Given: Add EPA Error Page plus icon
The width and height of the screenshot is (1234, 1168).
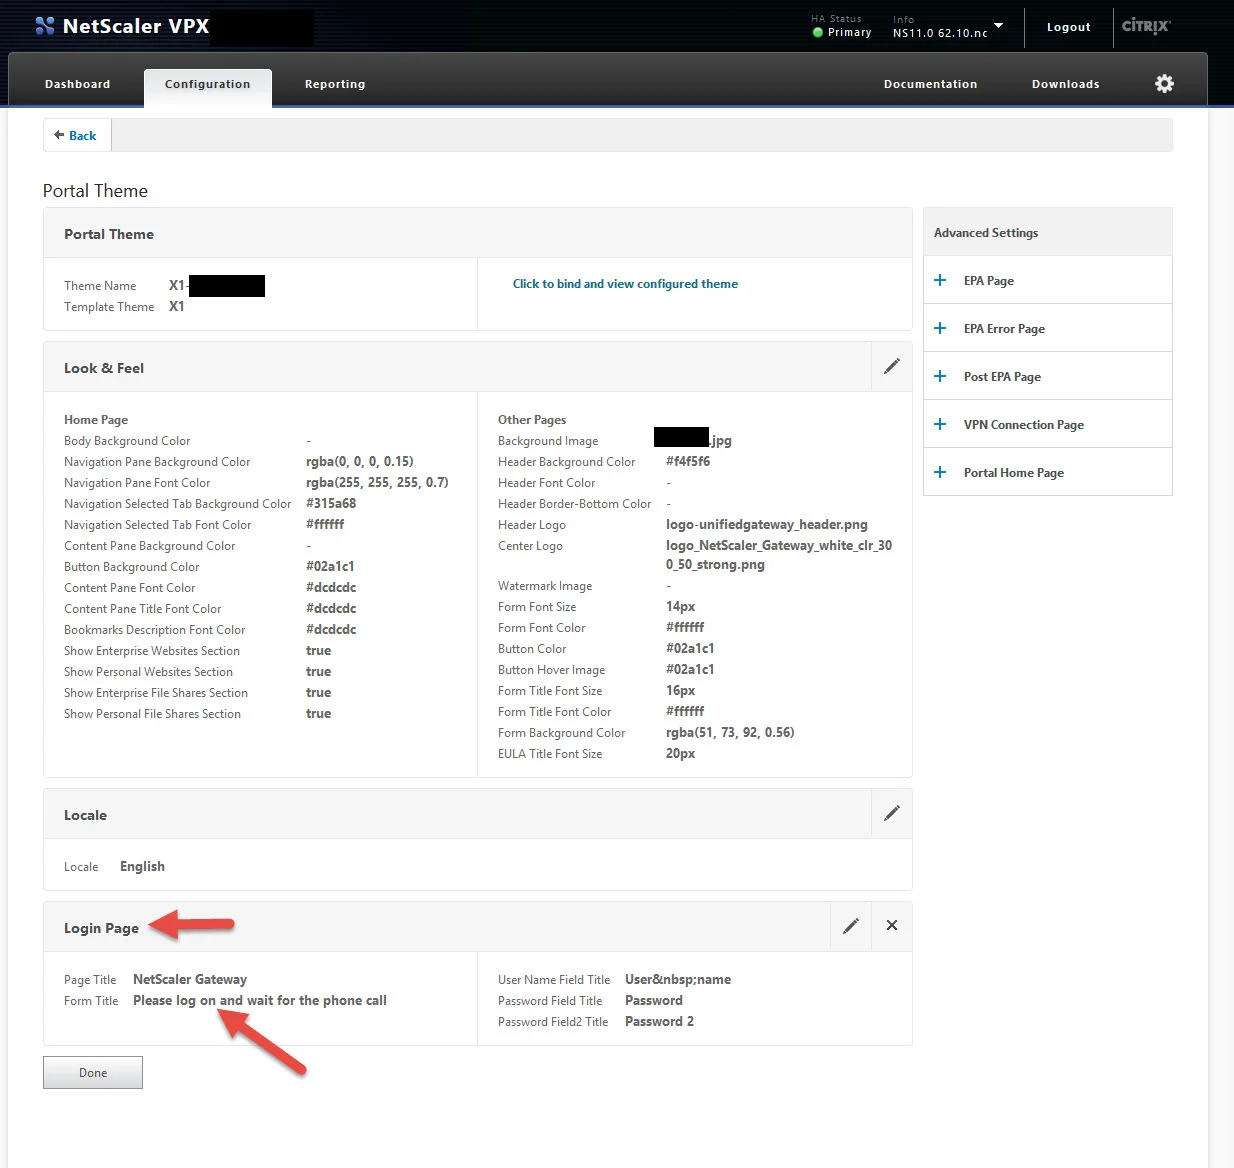Looking at the screenshot, I should [940, 329].
